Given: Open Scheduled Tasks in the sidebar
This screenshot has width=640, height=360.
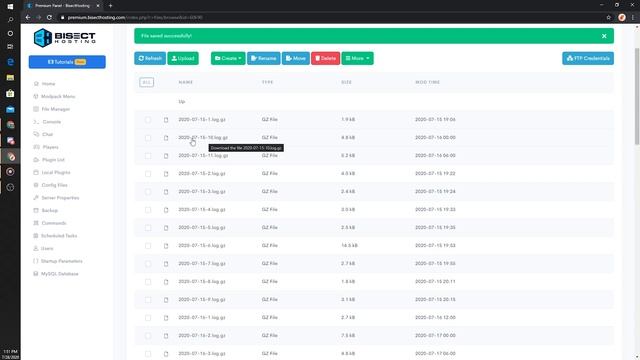Looking at the screenshot, I should [x=56, y=236].
